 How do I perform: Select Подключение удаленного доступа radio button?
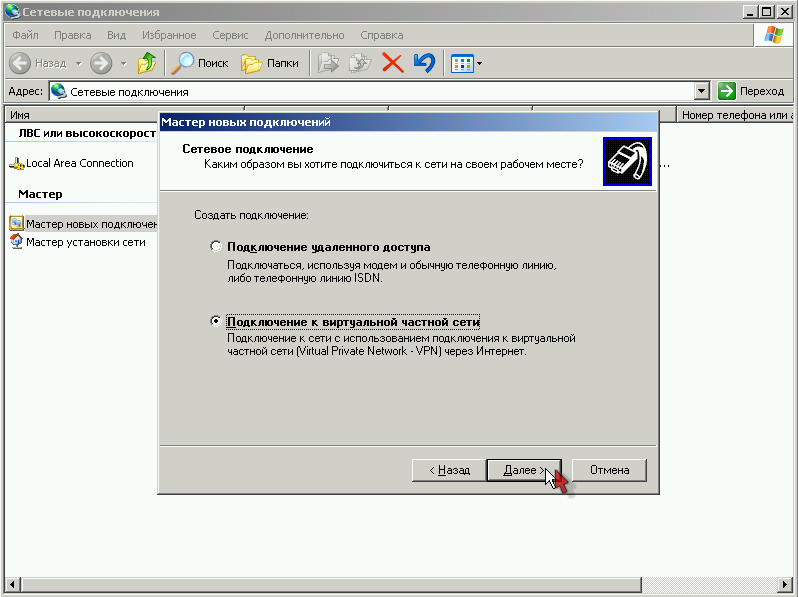[x=215, y=246]
